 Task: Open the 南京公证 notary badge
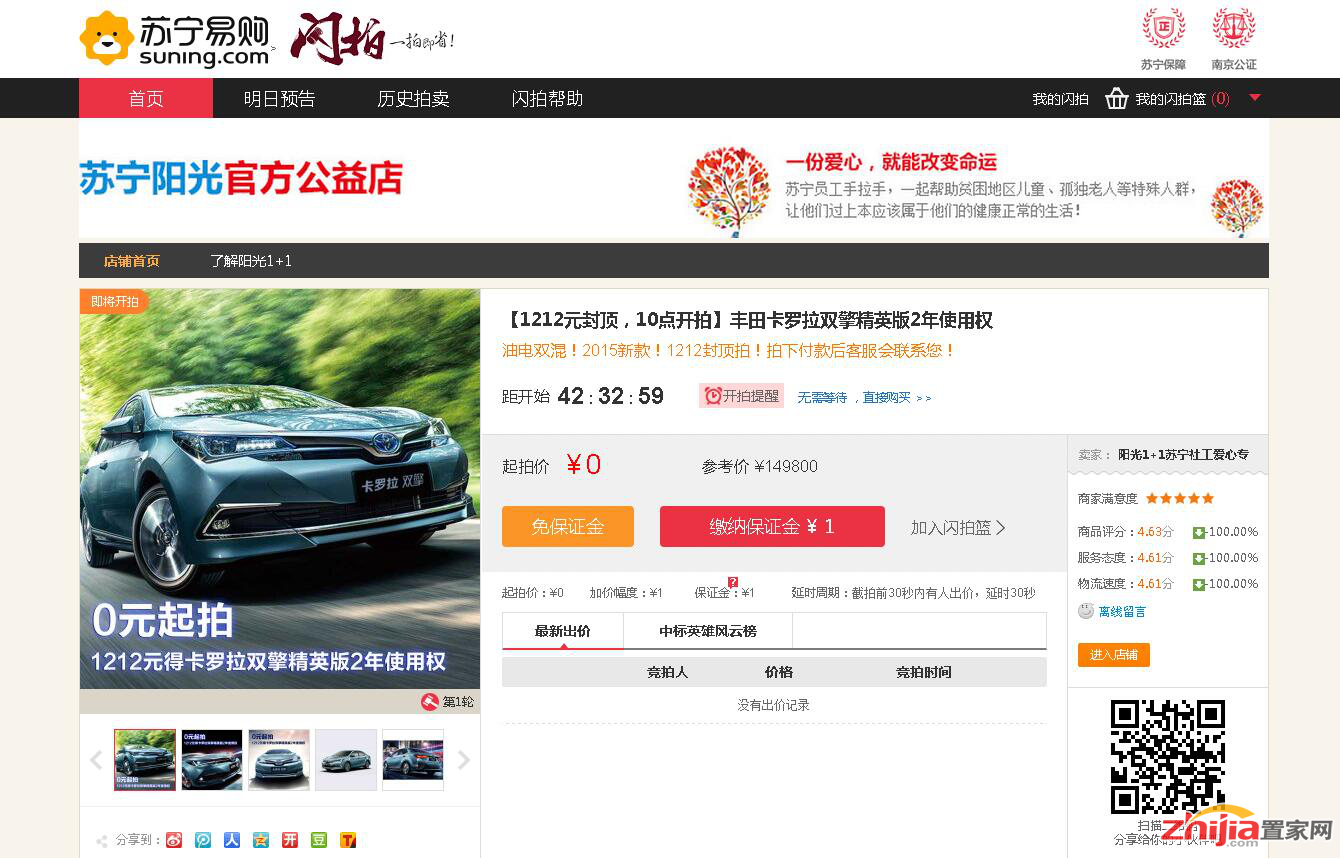pyautogui.click(x=1233, y=39)
